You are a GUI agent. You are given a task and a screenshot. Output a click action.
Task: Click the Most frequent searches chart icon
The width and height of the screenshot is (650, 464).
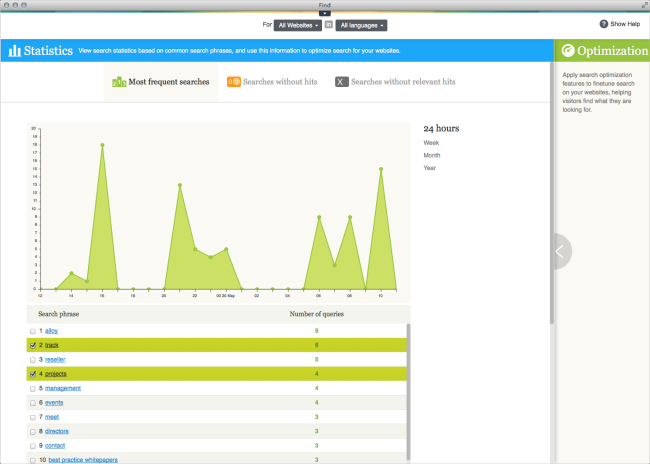(119, 81)
